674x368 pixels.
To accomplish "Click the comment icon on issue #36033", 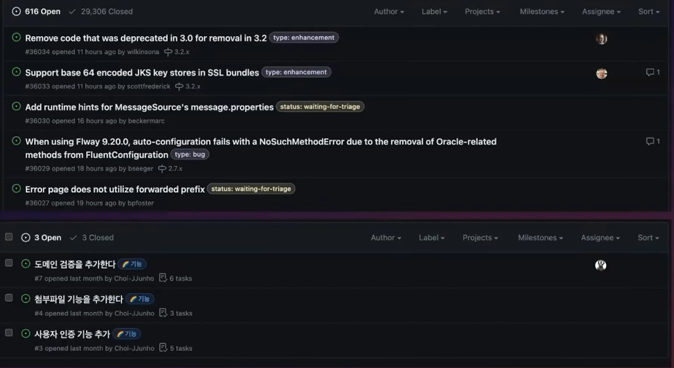I will 650,72.
